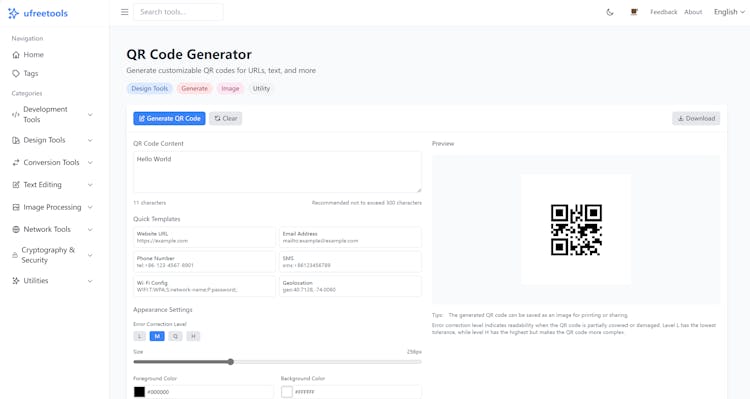Image resolution: width=750 pixels, height=399 pixels.
Task: Click the Text Editing pencil icon
Action: (x=16, y=185)
